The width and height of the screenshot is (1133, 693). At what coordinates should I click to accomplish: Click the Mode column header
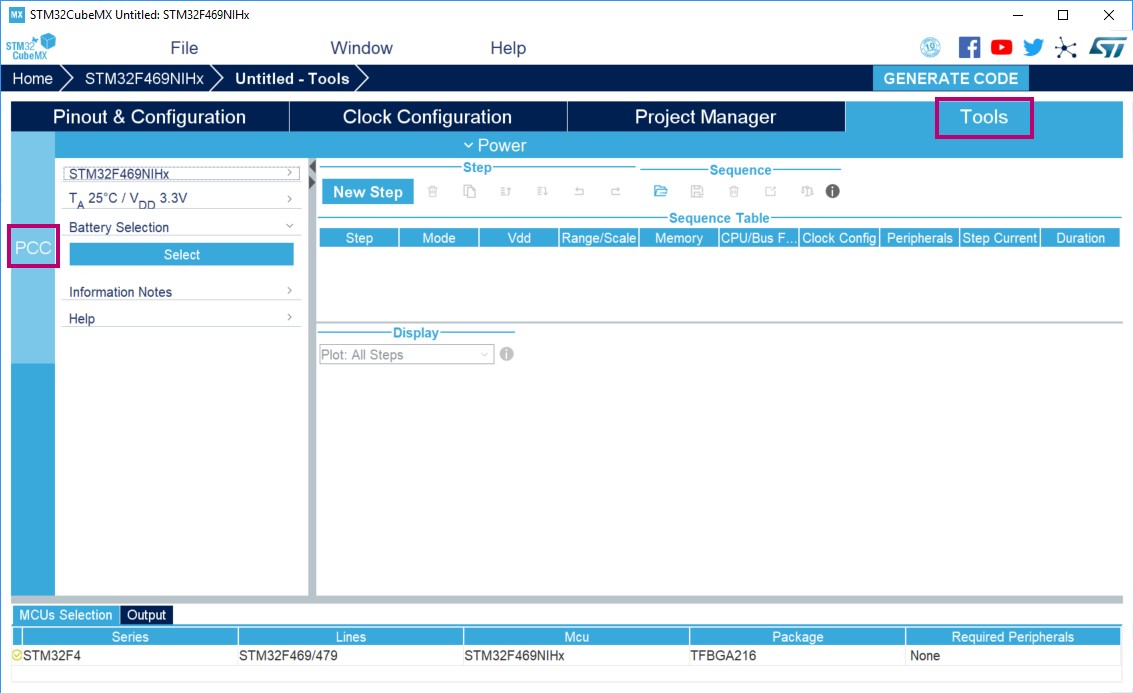pos(439,238)
